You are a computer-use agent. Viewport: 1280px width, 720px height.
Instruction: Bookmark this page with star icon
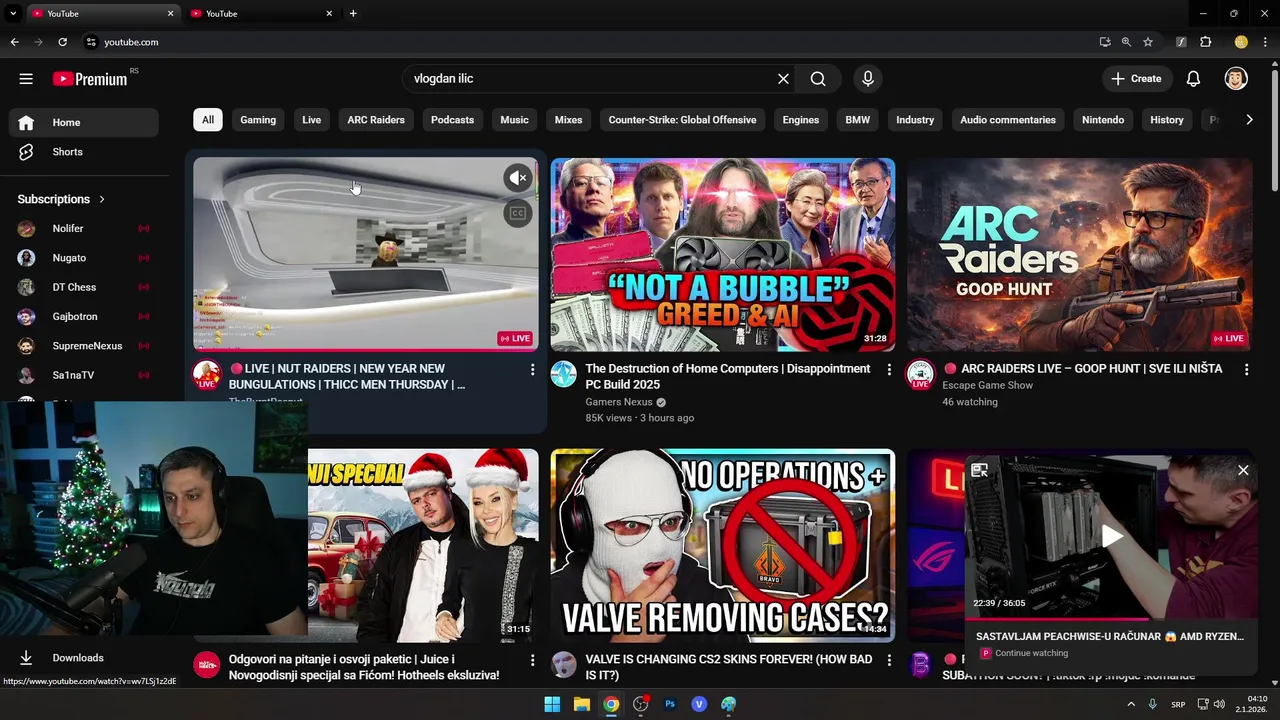click(x=1148, y=42)
